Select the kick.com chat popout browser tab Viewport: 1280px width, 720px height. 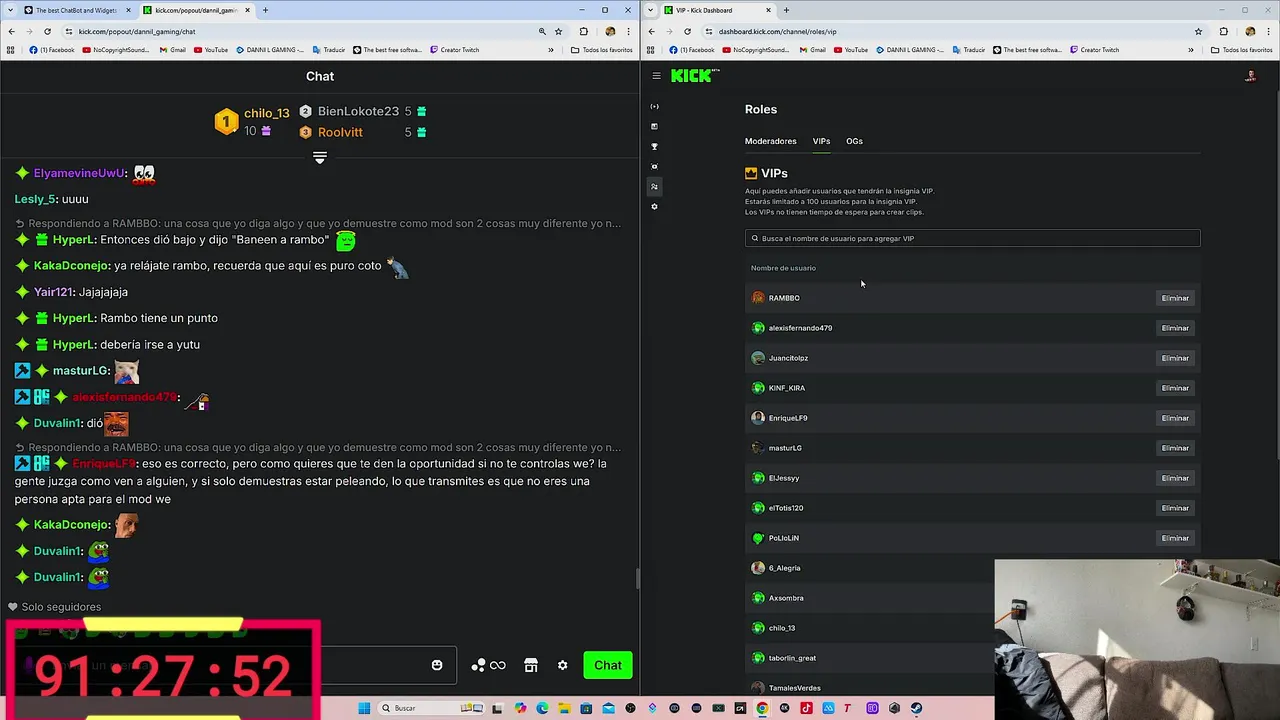(195, 10)
